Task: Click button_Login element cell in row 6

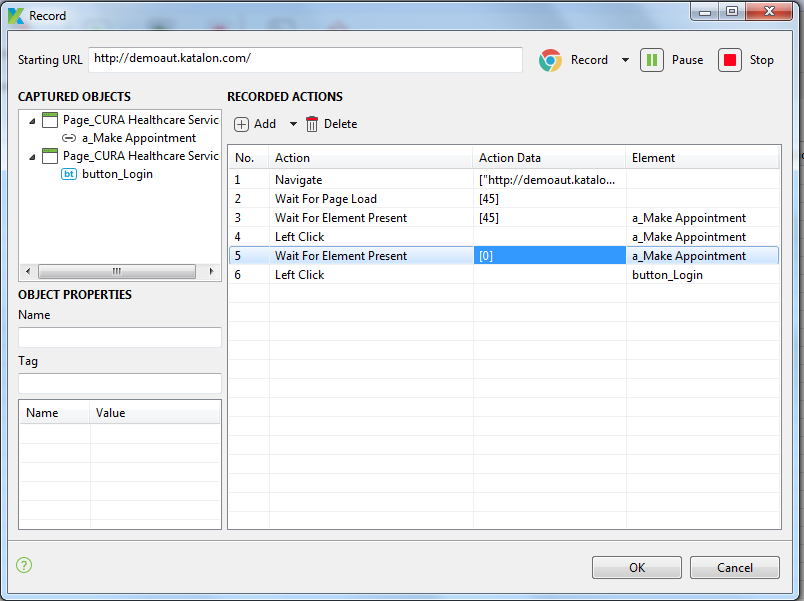Action: [702, 275]
